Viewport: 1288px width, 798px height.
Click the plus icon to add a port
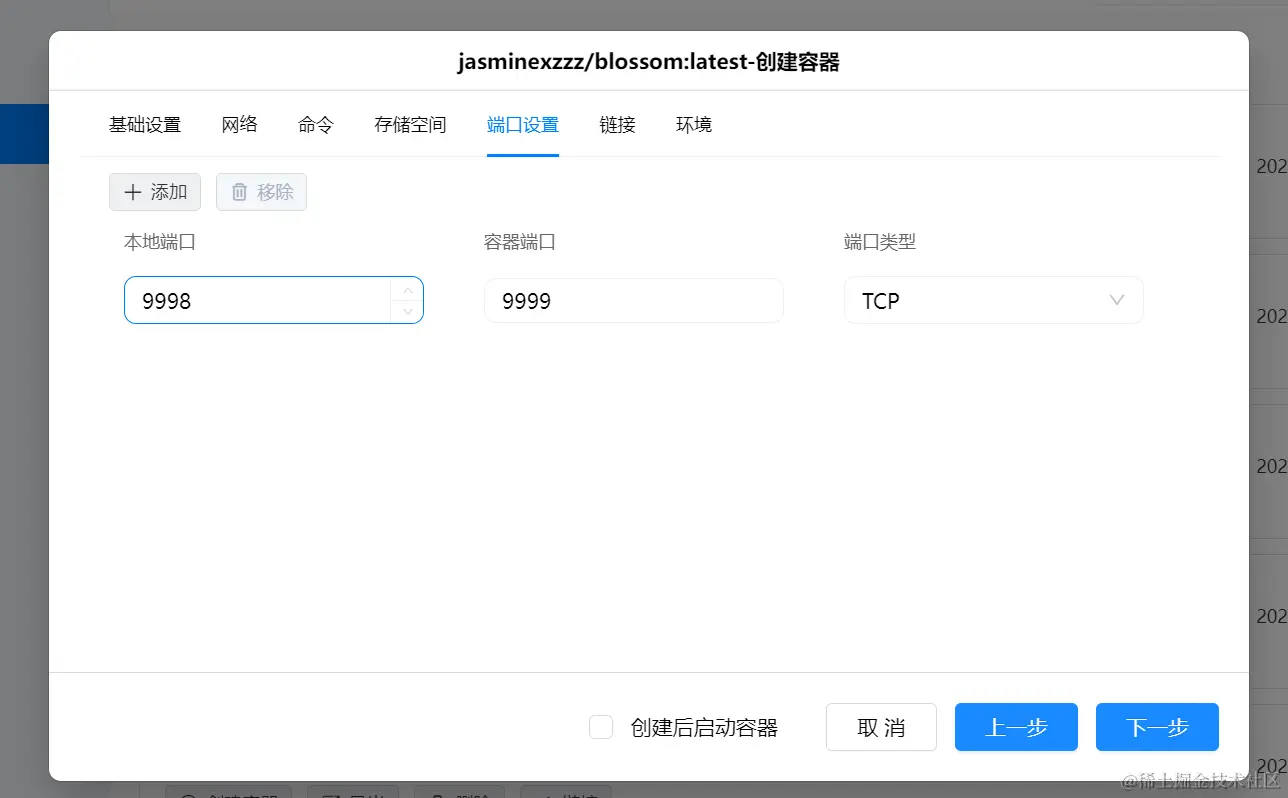click(134, 191)
